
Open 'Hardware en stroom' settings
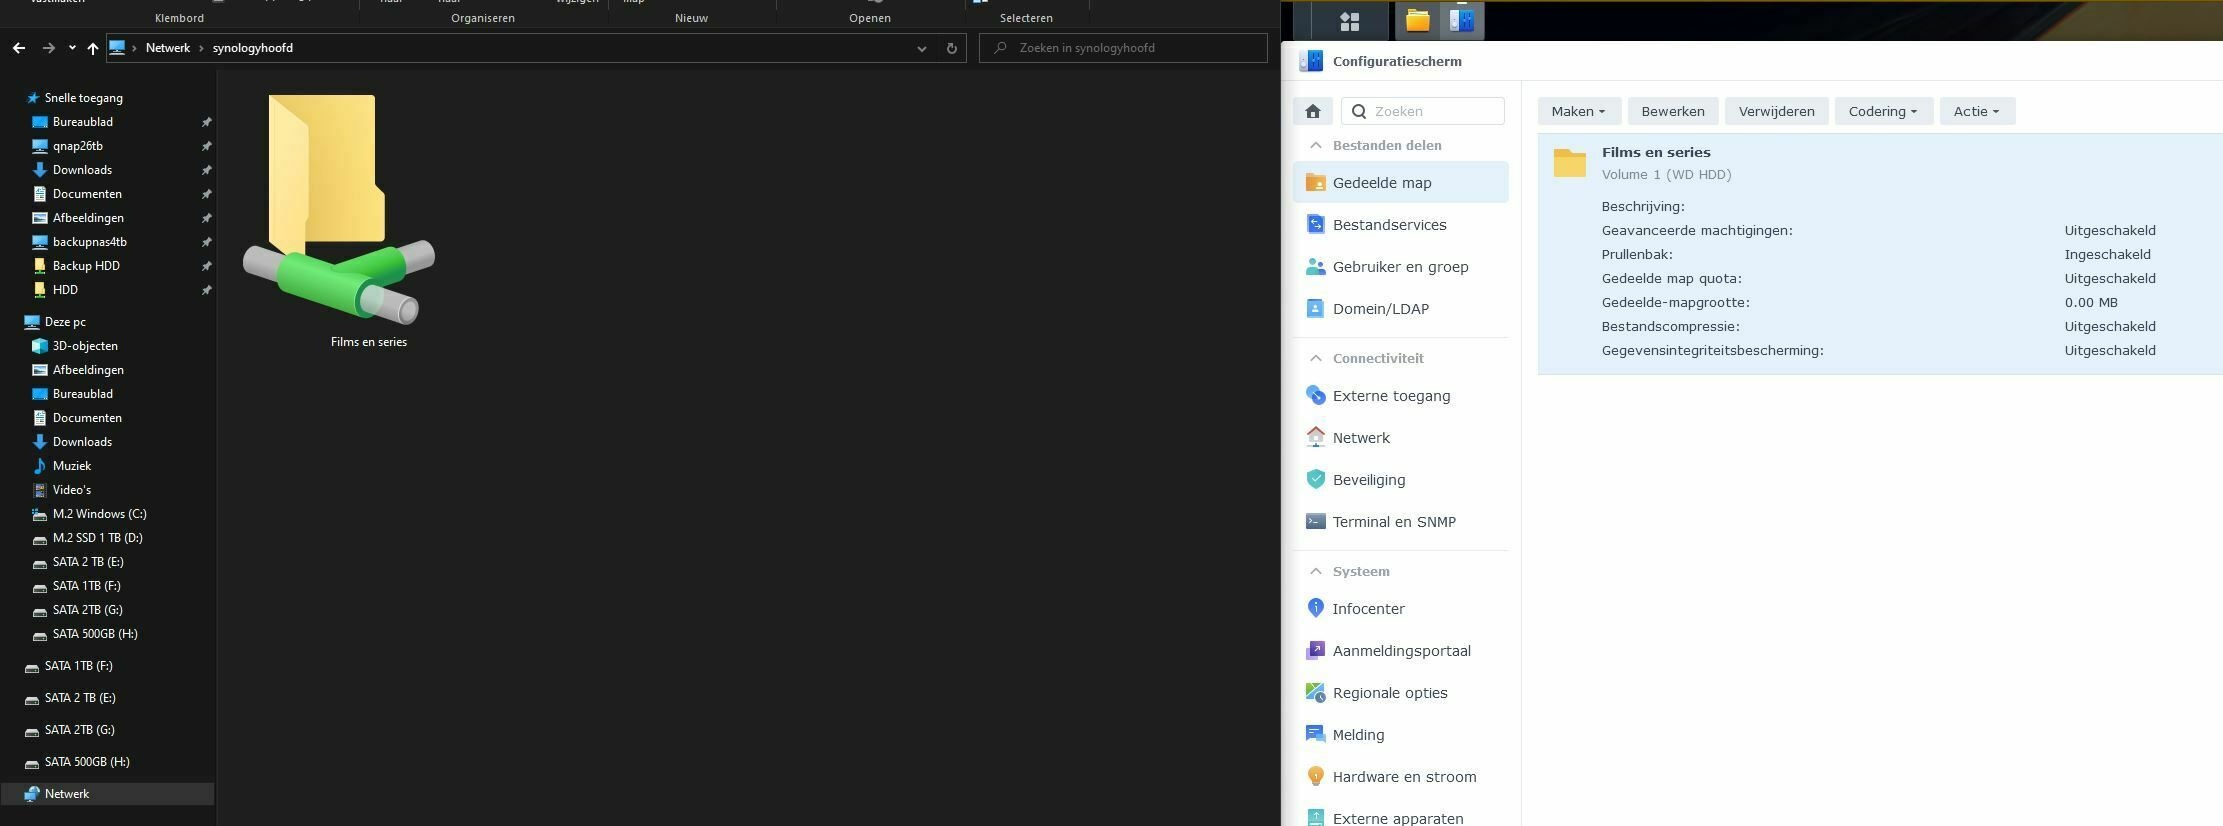point(1401,777)
